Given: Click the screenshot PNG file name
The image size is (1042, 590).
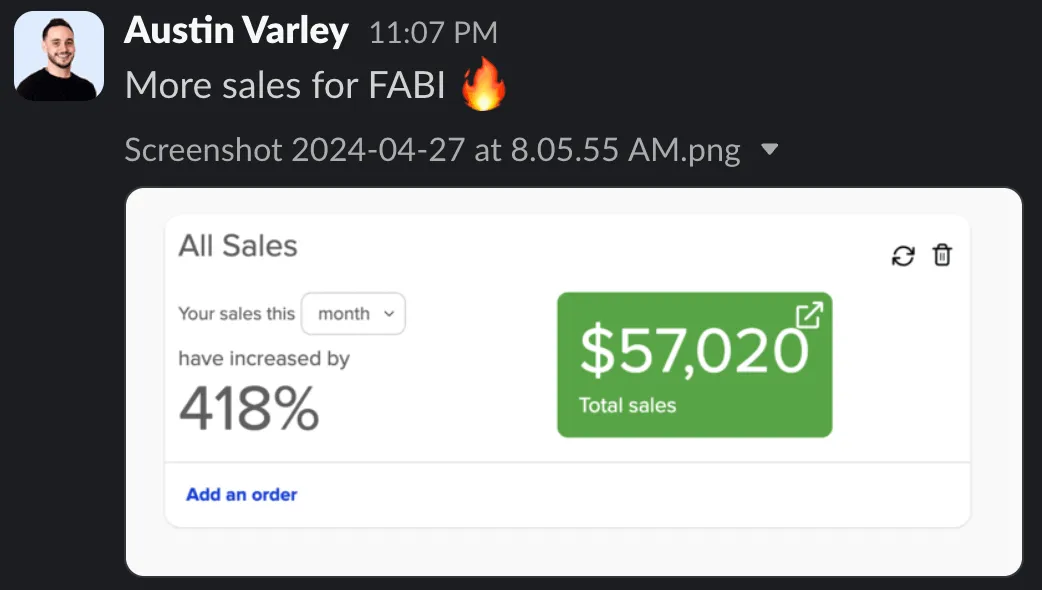Looking at the screenshot, I should 432,151.
